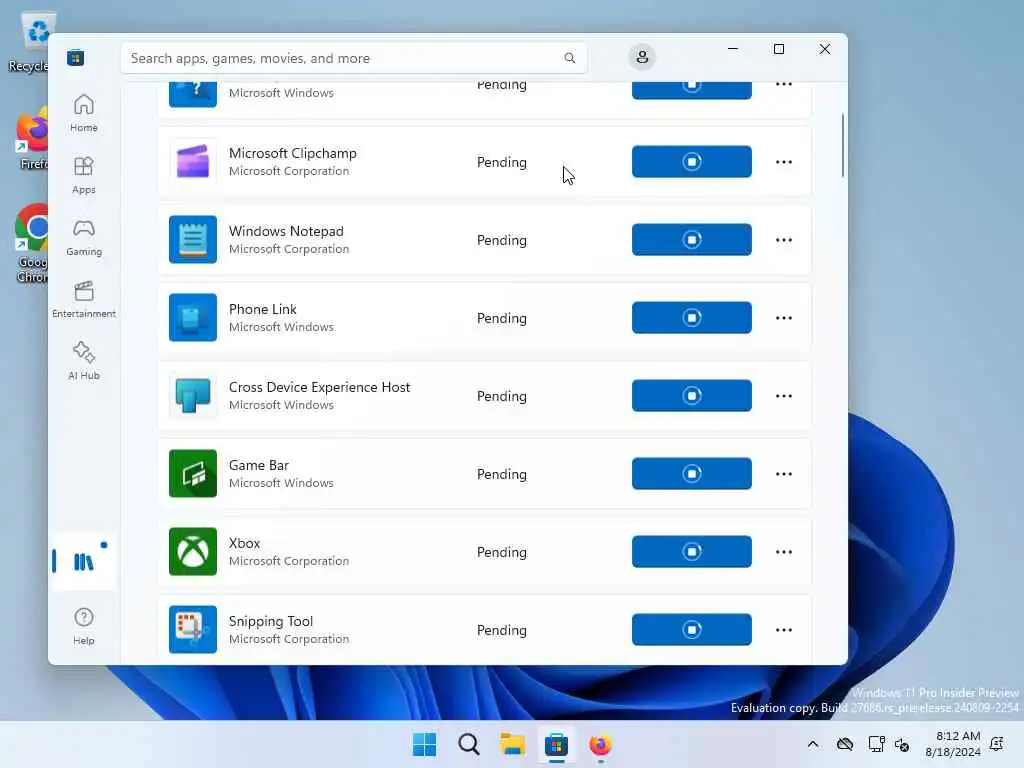Stop the Phone Link pending update

tap(692, 317)
